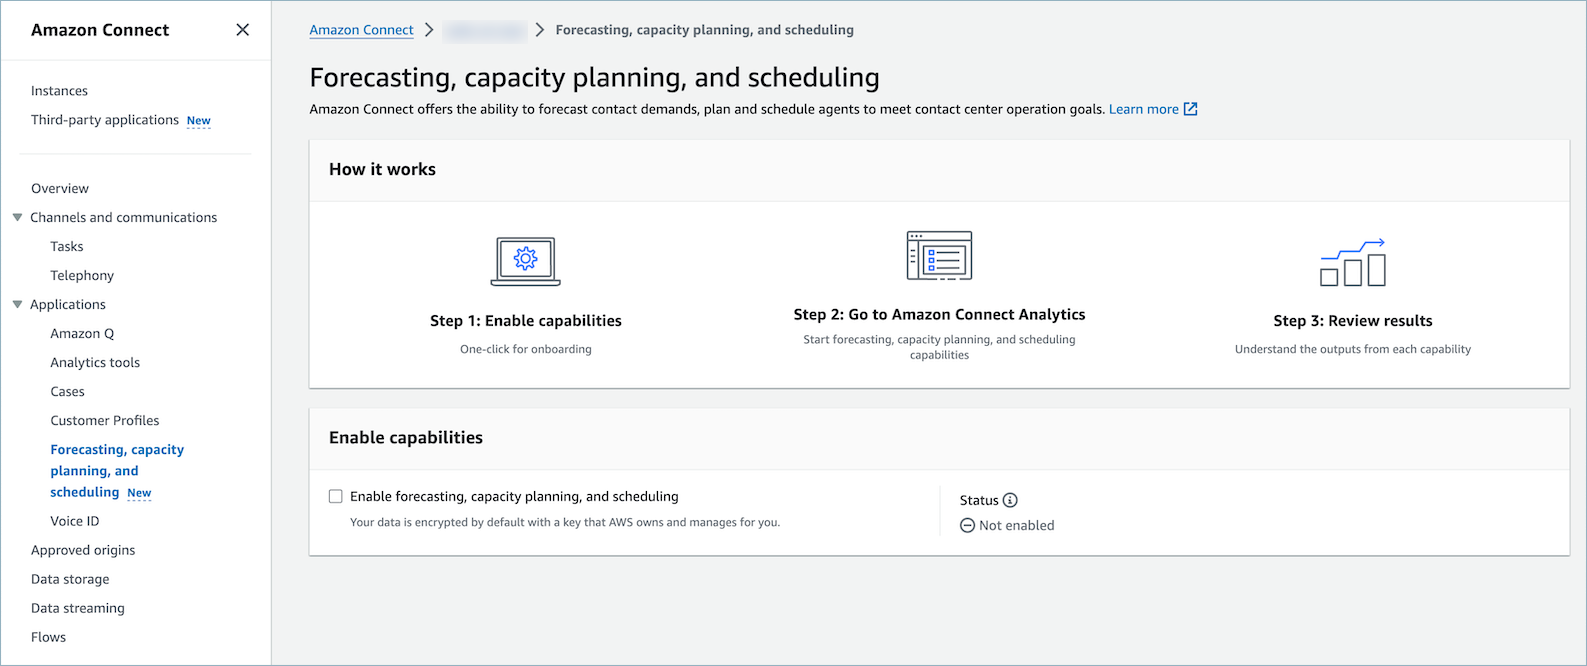Navigate to Amazon Connect via the breadcrumb
Image resolution: width=1587 pixels, height=666 pixels.
(x=361, y=29)
